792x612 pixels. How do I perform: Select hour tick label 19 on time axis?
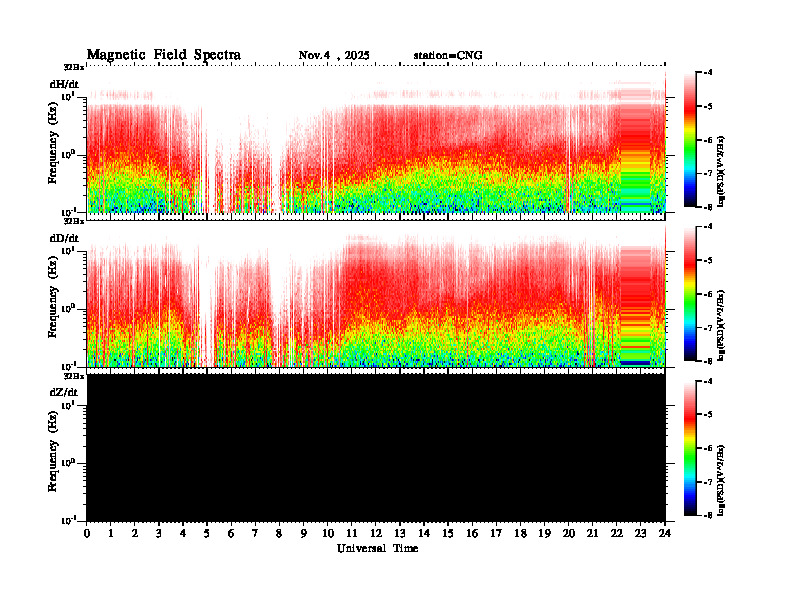[x=544, y=533]
